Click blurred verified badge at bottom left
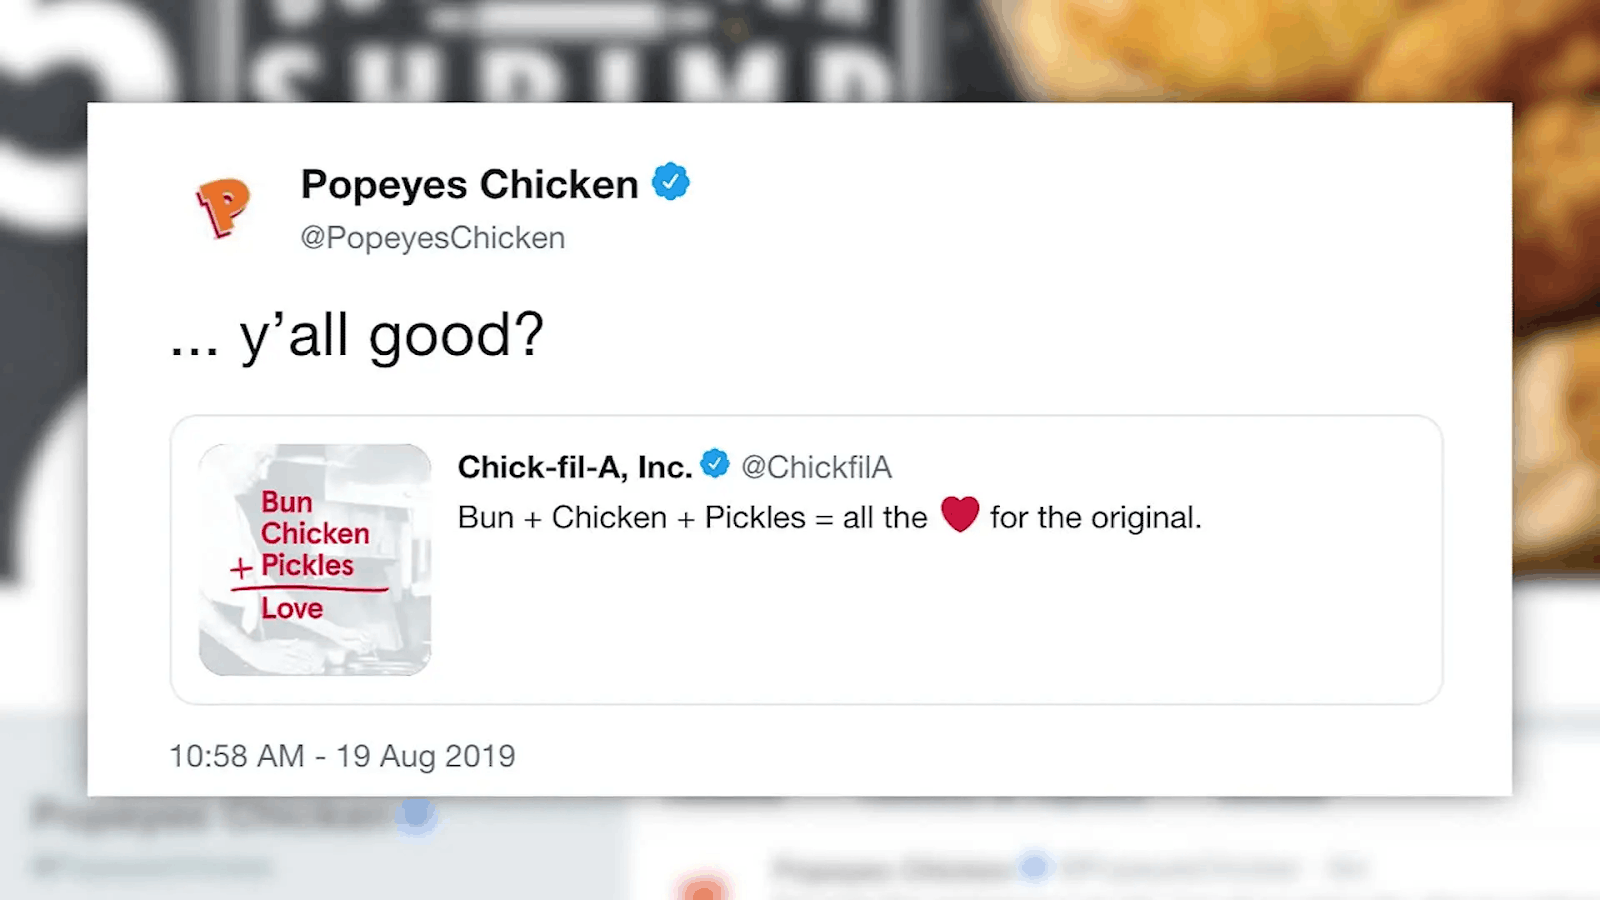The height and width of the screenshot is (900, 1600). click(x=416, y=815)
